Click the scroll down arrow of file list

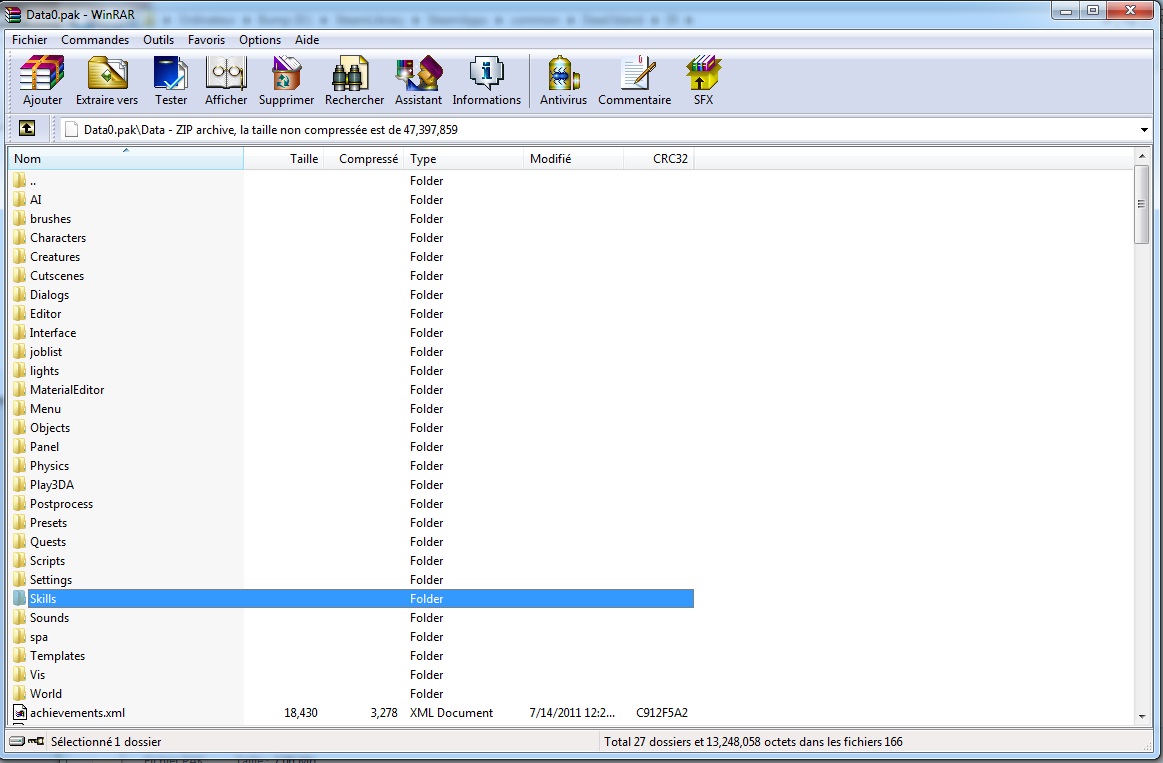tap(1141, 716)
